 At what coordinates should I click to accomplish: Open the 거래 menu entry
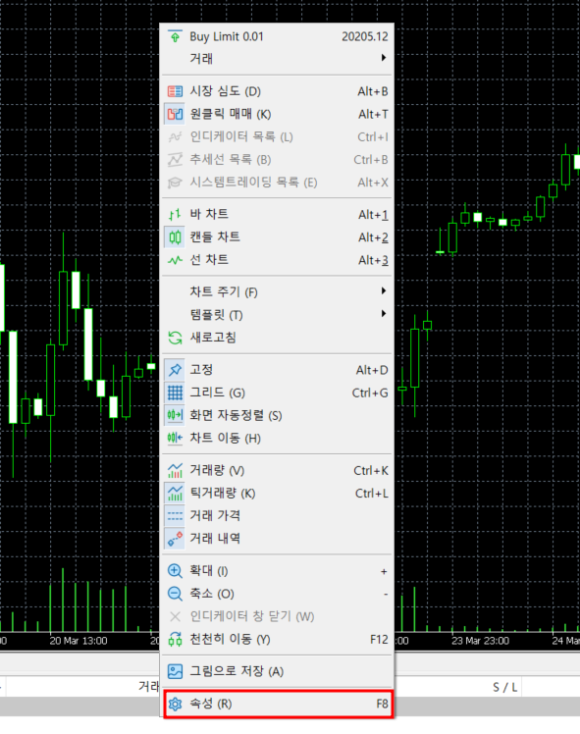coord(277,59)
